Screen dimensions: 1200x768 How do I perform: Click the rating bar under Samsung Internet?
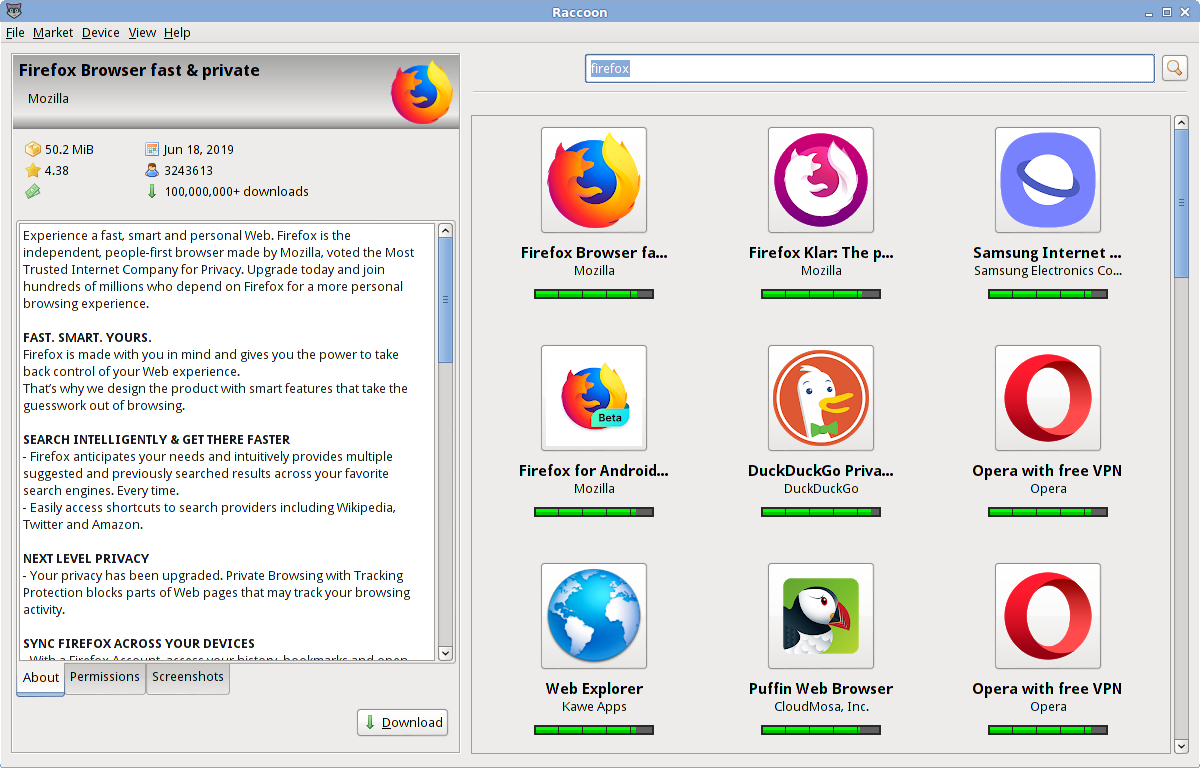(1048, 294)
